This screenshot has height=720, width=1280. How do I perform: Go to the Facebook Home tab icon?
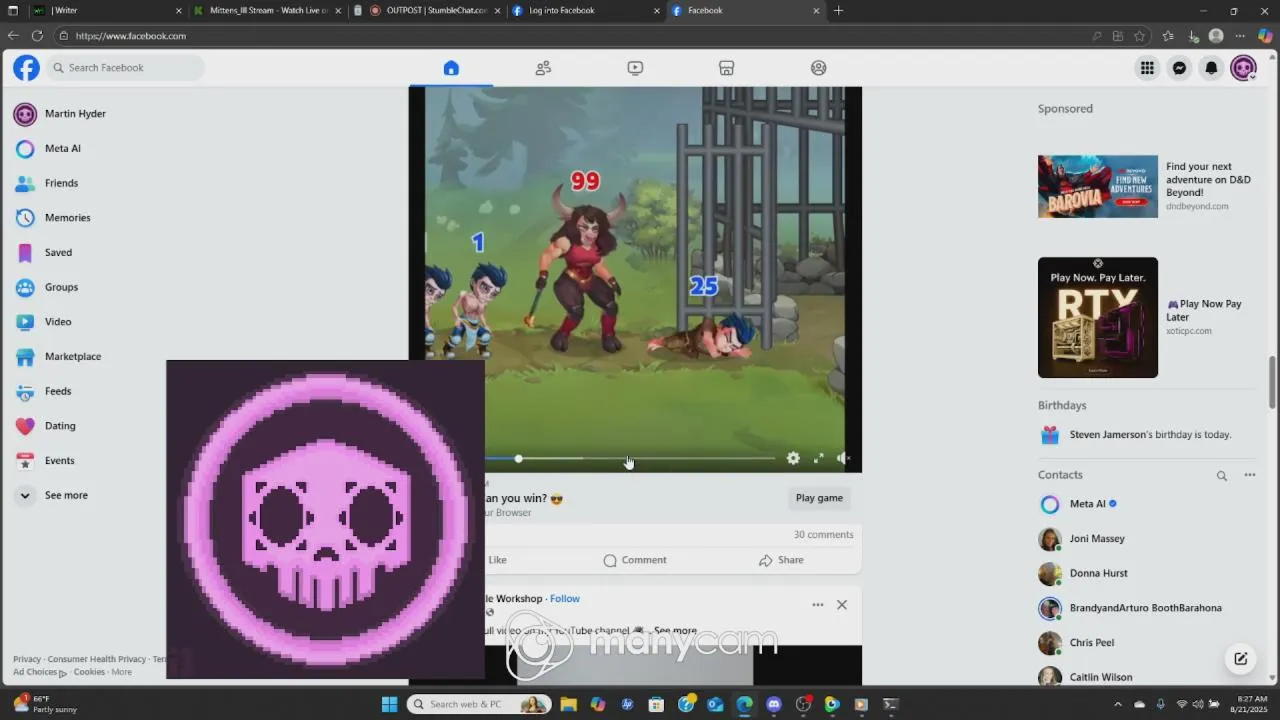(451, 68)
